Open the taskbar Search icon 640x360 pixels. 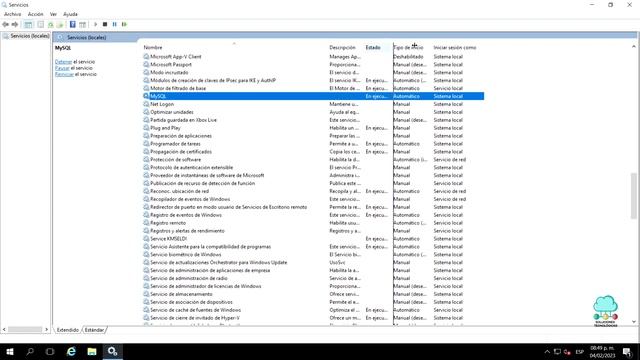pos(30,351)
